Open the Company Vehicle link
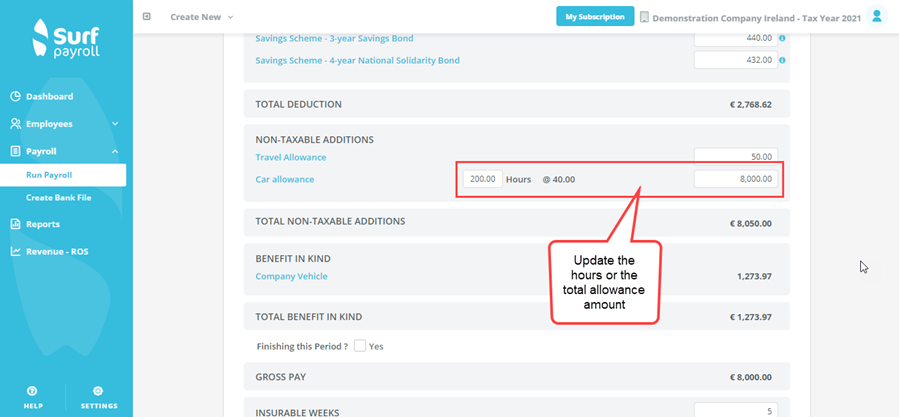Viewport: 900px width, 417px height. [x=291, y=276]
